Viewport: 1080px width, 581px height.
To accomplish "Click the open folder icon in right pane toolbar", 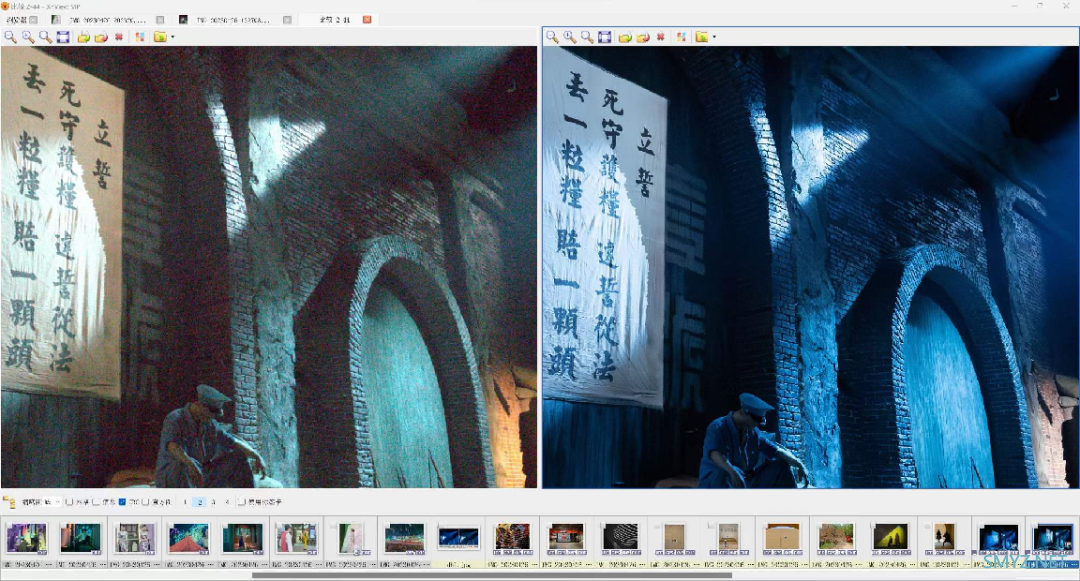I will (625, 37).
